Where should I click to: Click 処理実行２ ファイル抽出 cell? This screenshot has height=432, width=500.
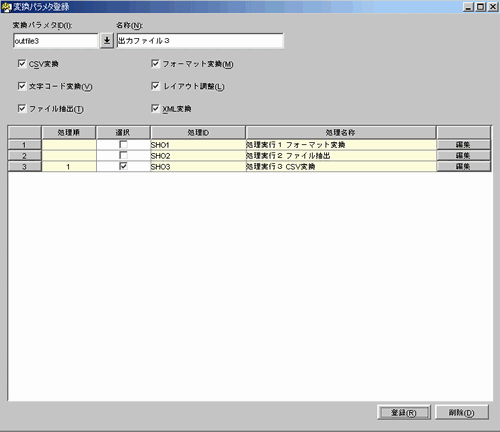(x=341, y=156)
